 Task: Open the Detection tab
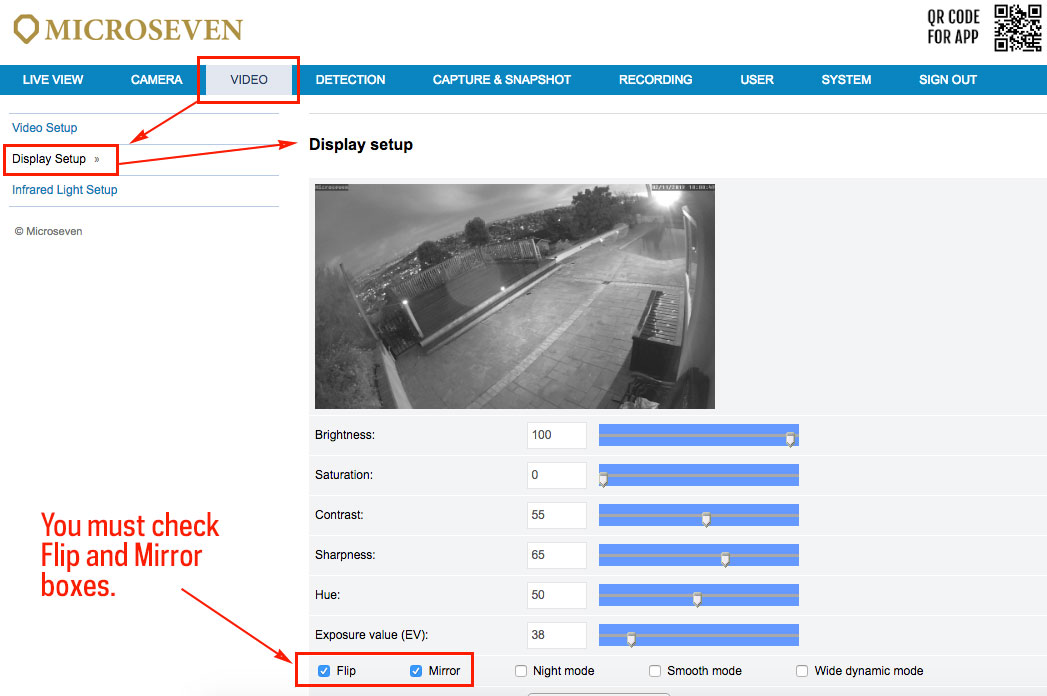[350, 80]
